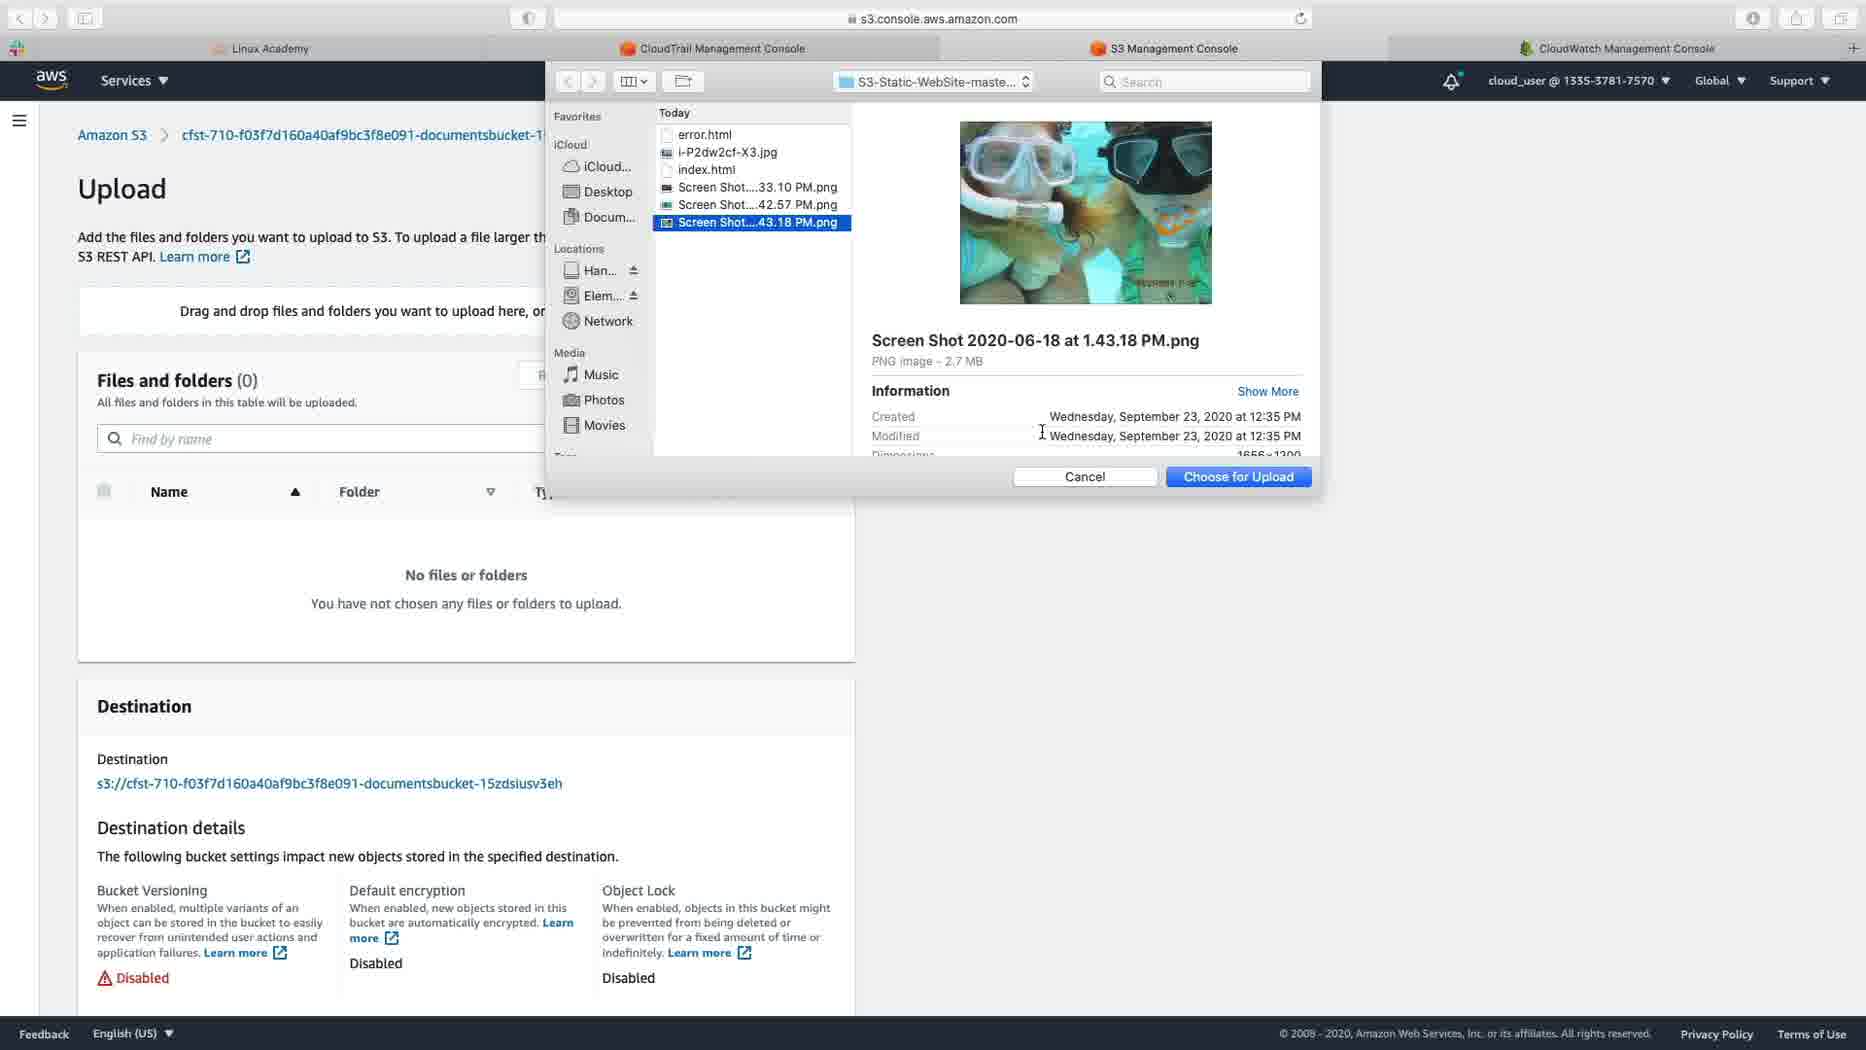The height and width of the screenshot is (1050, 1866).
Task: Switch to Linux Academy browser tab
Action: 260,48
